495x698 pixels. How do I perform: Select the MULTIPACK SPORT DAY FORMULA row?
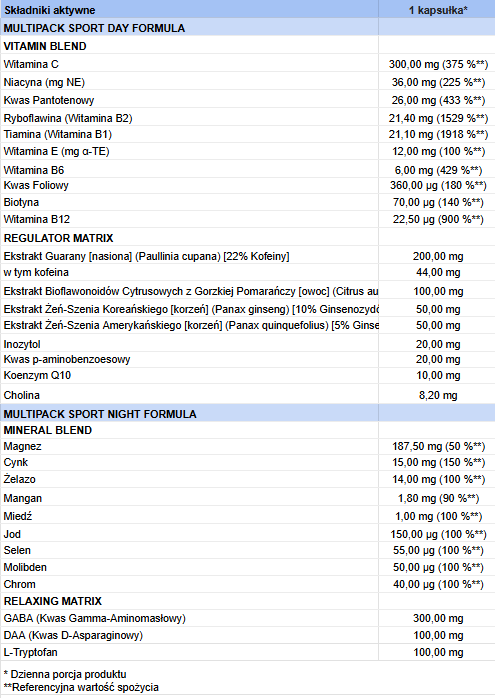click(248, 28)
